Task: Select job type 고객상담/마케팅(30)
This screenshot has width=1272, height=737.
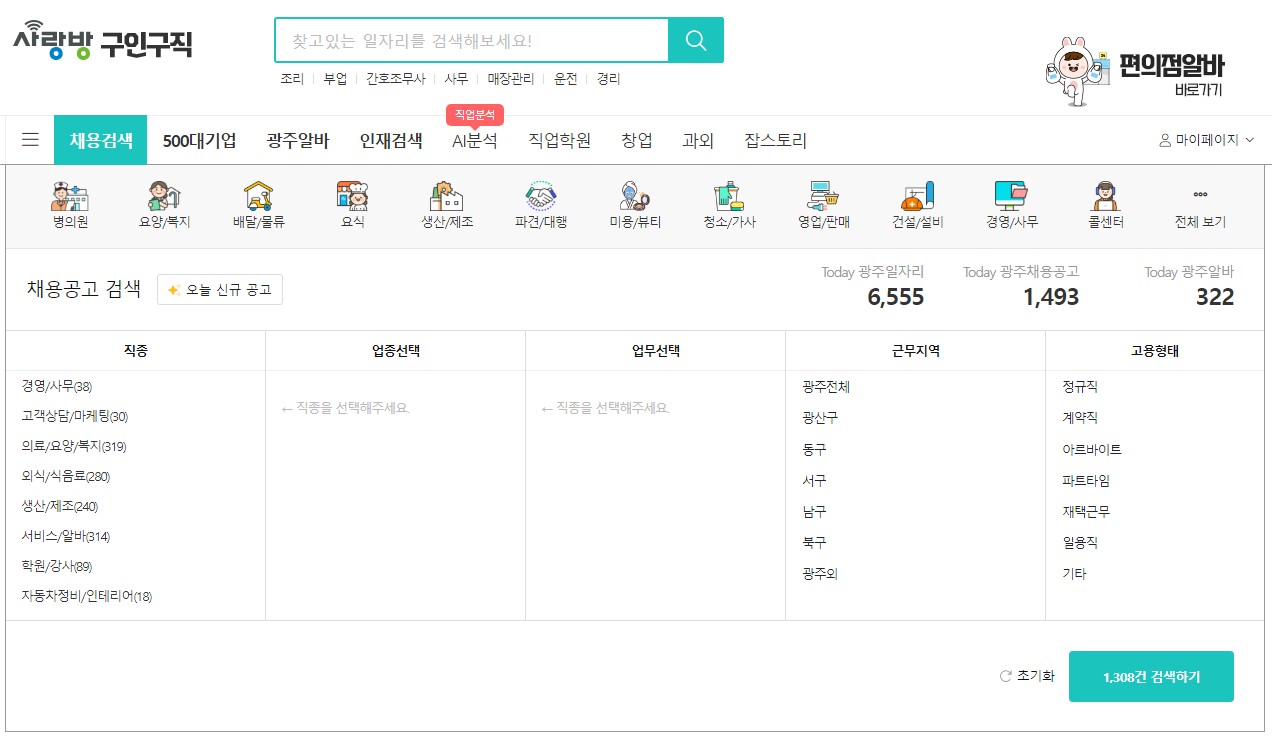Action: (x=75, y=417)
